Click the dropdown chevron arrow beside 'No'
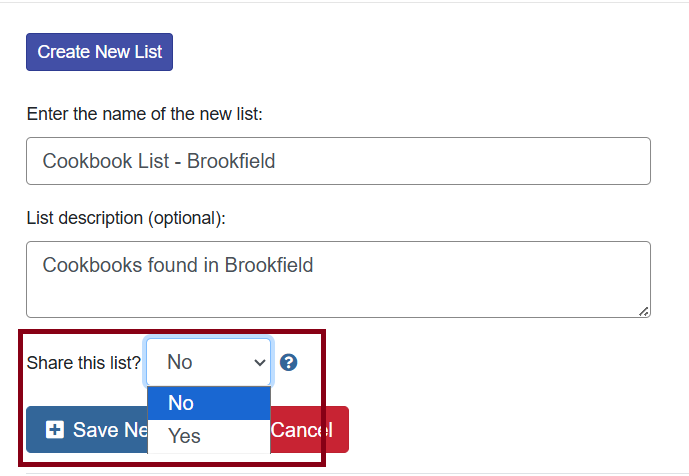The height and width of the screenshot is (476, 689). tap(260, 363)
